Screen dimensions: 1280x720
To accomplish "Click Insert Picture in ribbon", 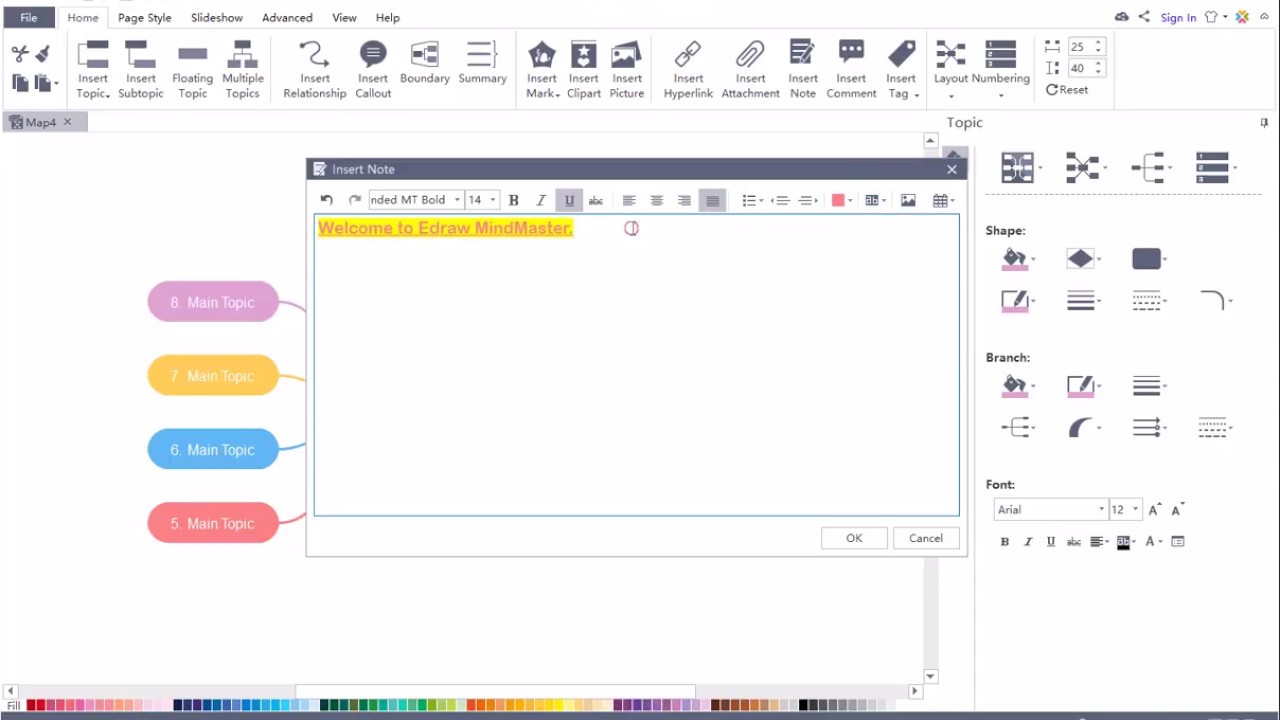I will (627, 70).
